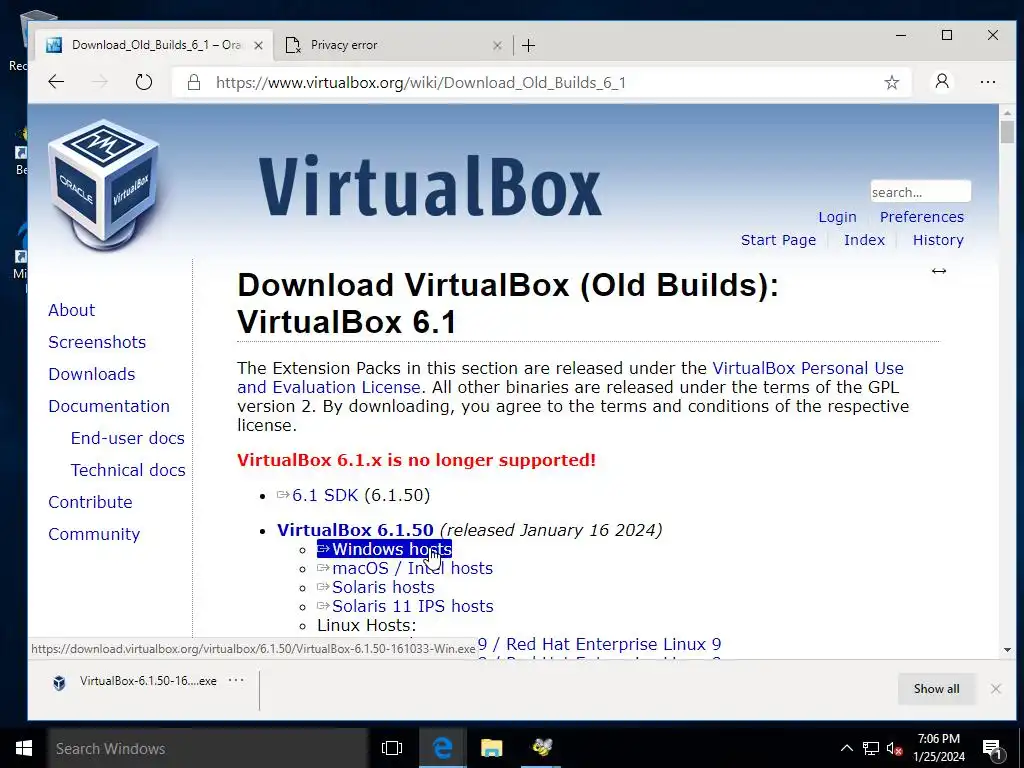
Task: Open options ellipsis for downloaded exe
Action: [236, 680]
